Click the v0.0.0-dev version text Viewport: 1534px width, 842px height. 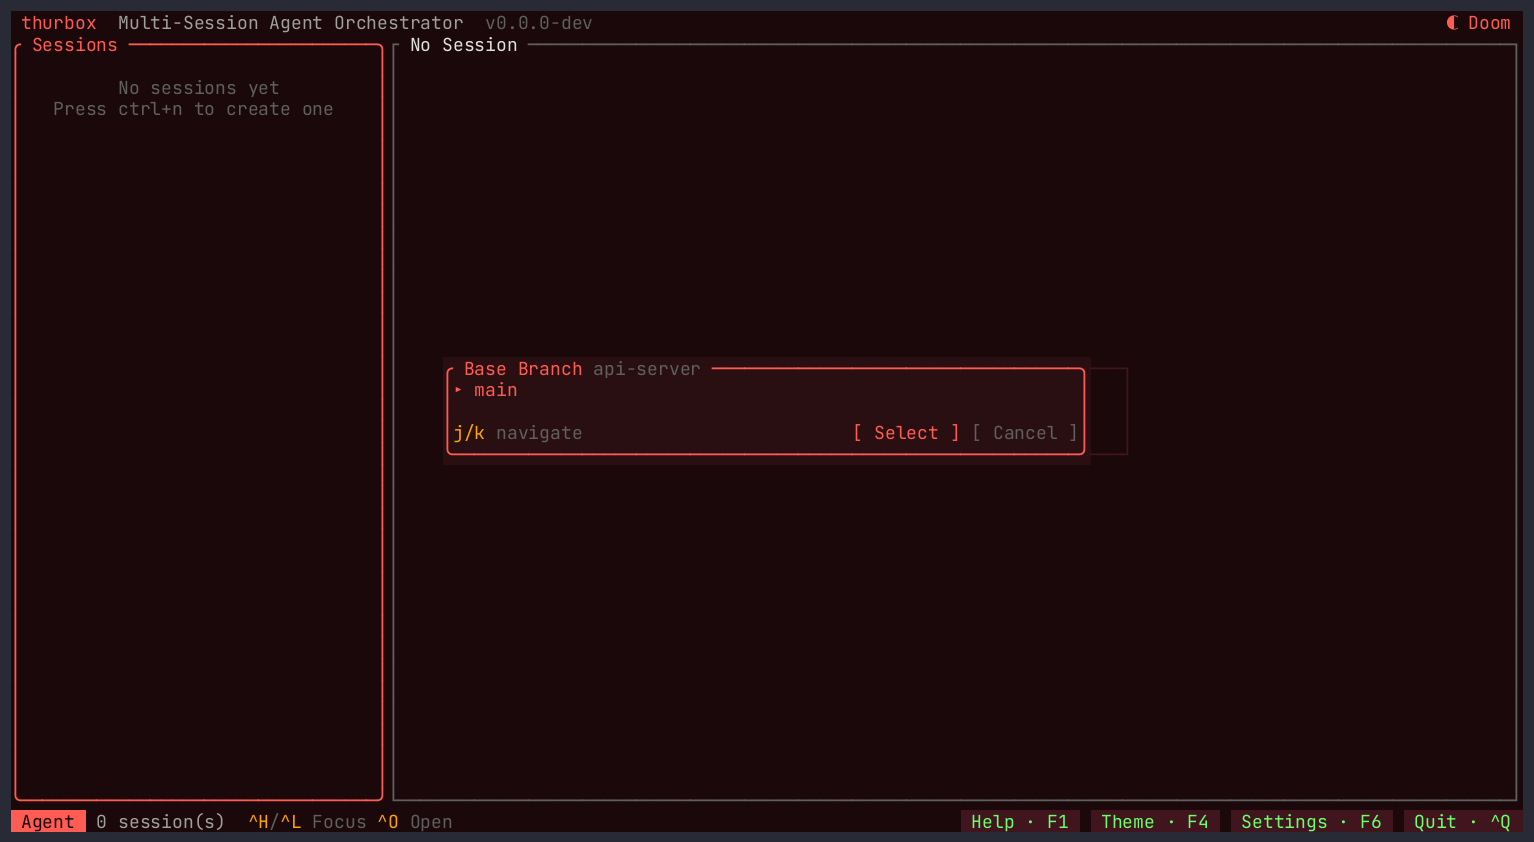coord(539,23)
